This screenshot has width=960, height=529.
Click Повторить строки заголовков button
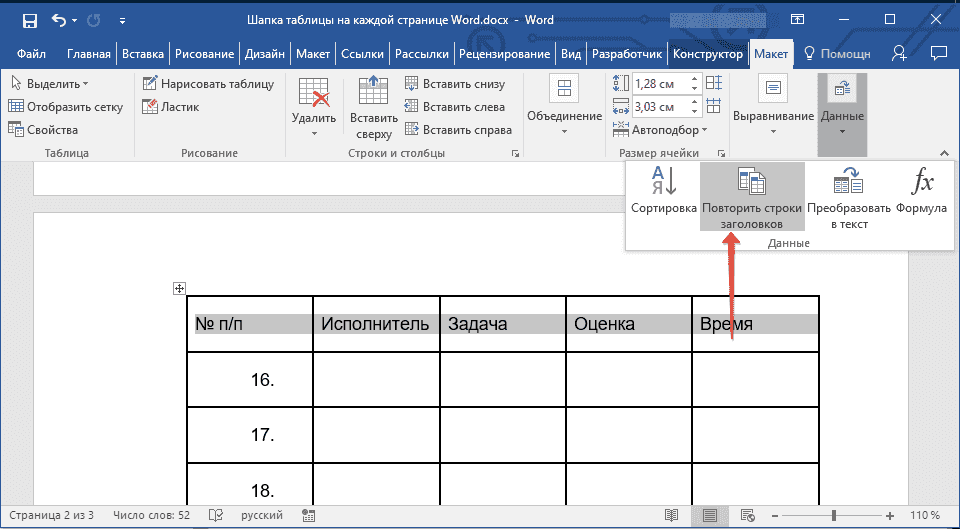(752, 197)
